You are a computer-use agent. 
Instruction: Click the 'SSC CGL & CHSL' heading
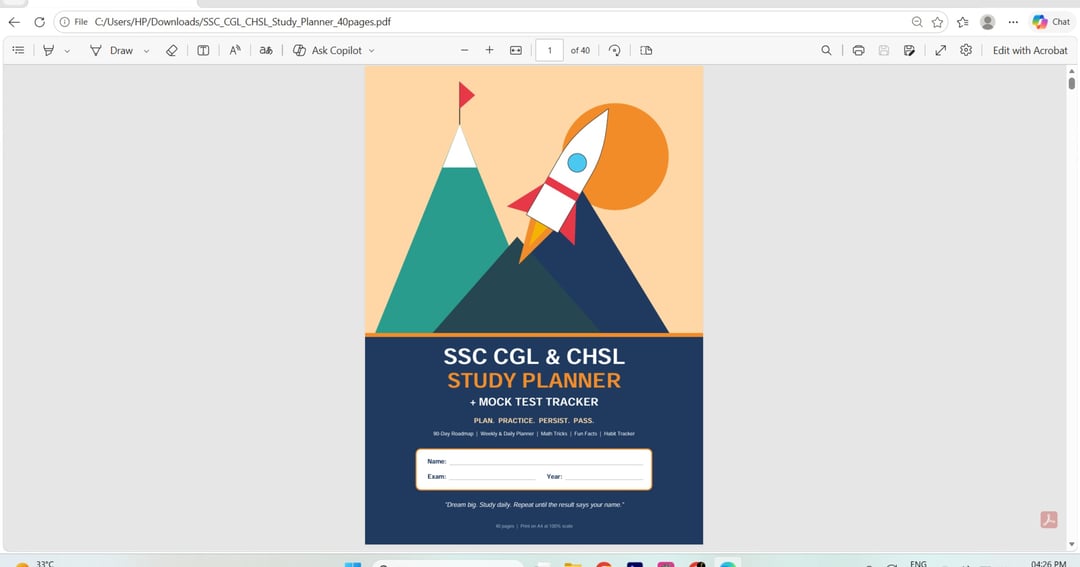(x=534, y=356)
